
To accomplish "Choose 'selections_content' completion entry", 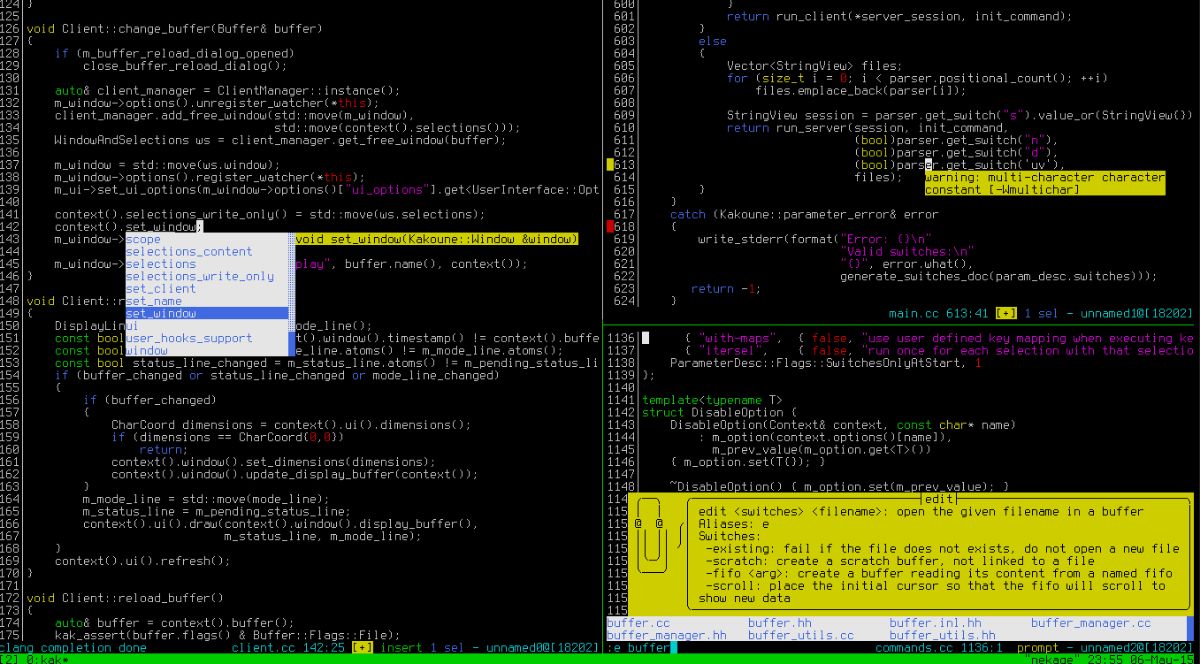I will (206, 251).
